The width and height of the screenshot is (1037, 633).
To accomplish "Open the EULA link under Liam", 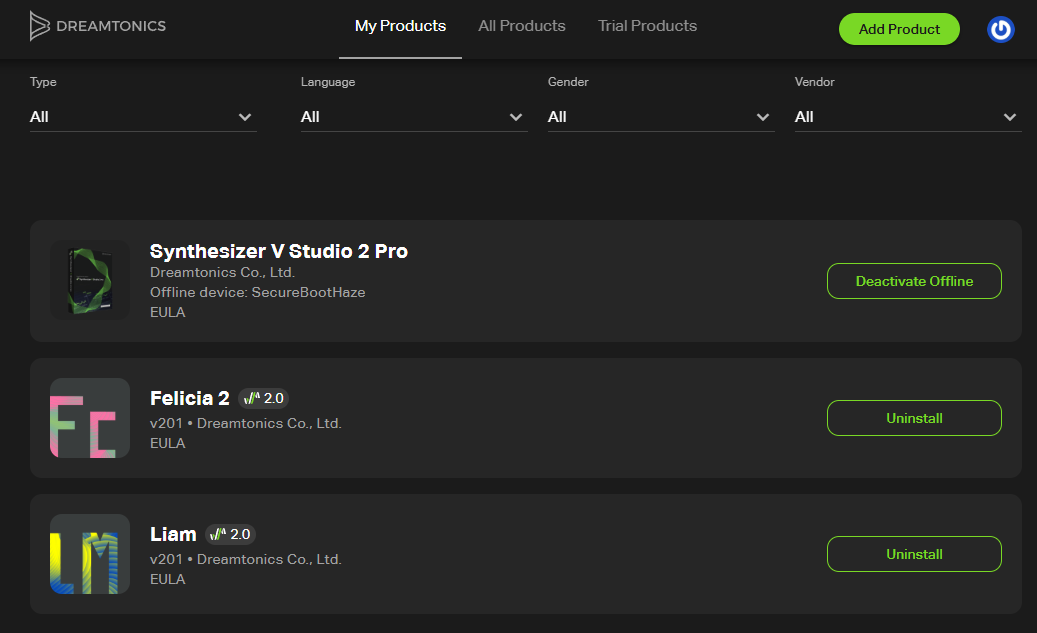I will 167,579.
